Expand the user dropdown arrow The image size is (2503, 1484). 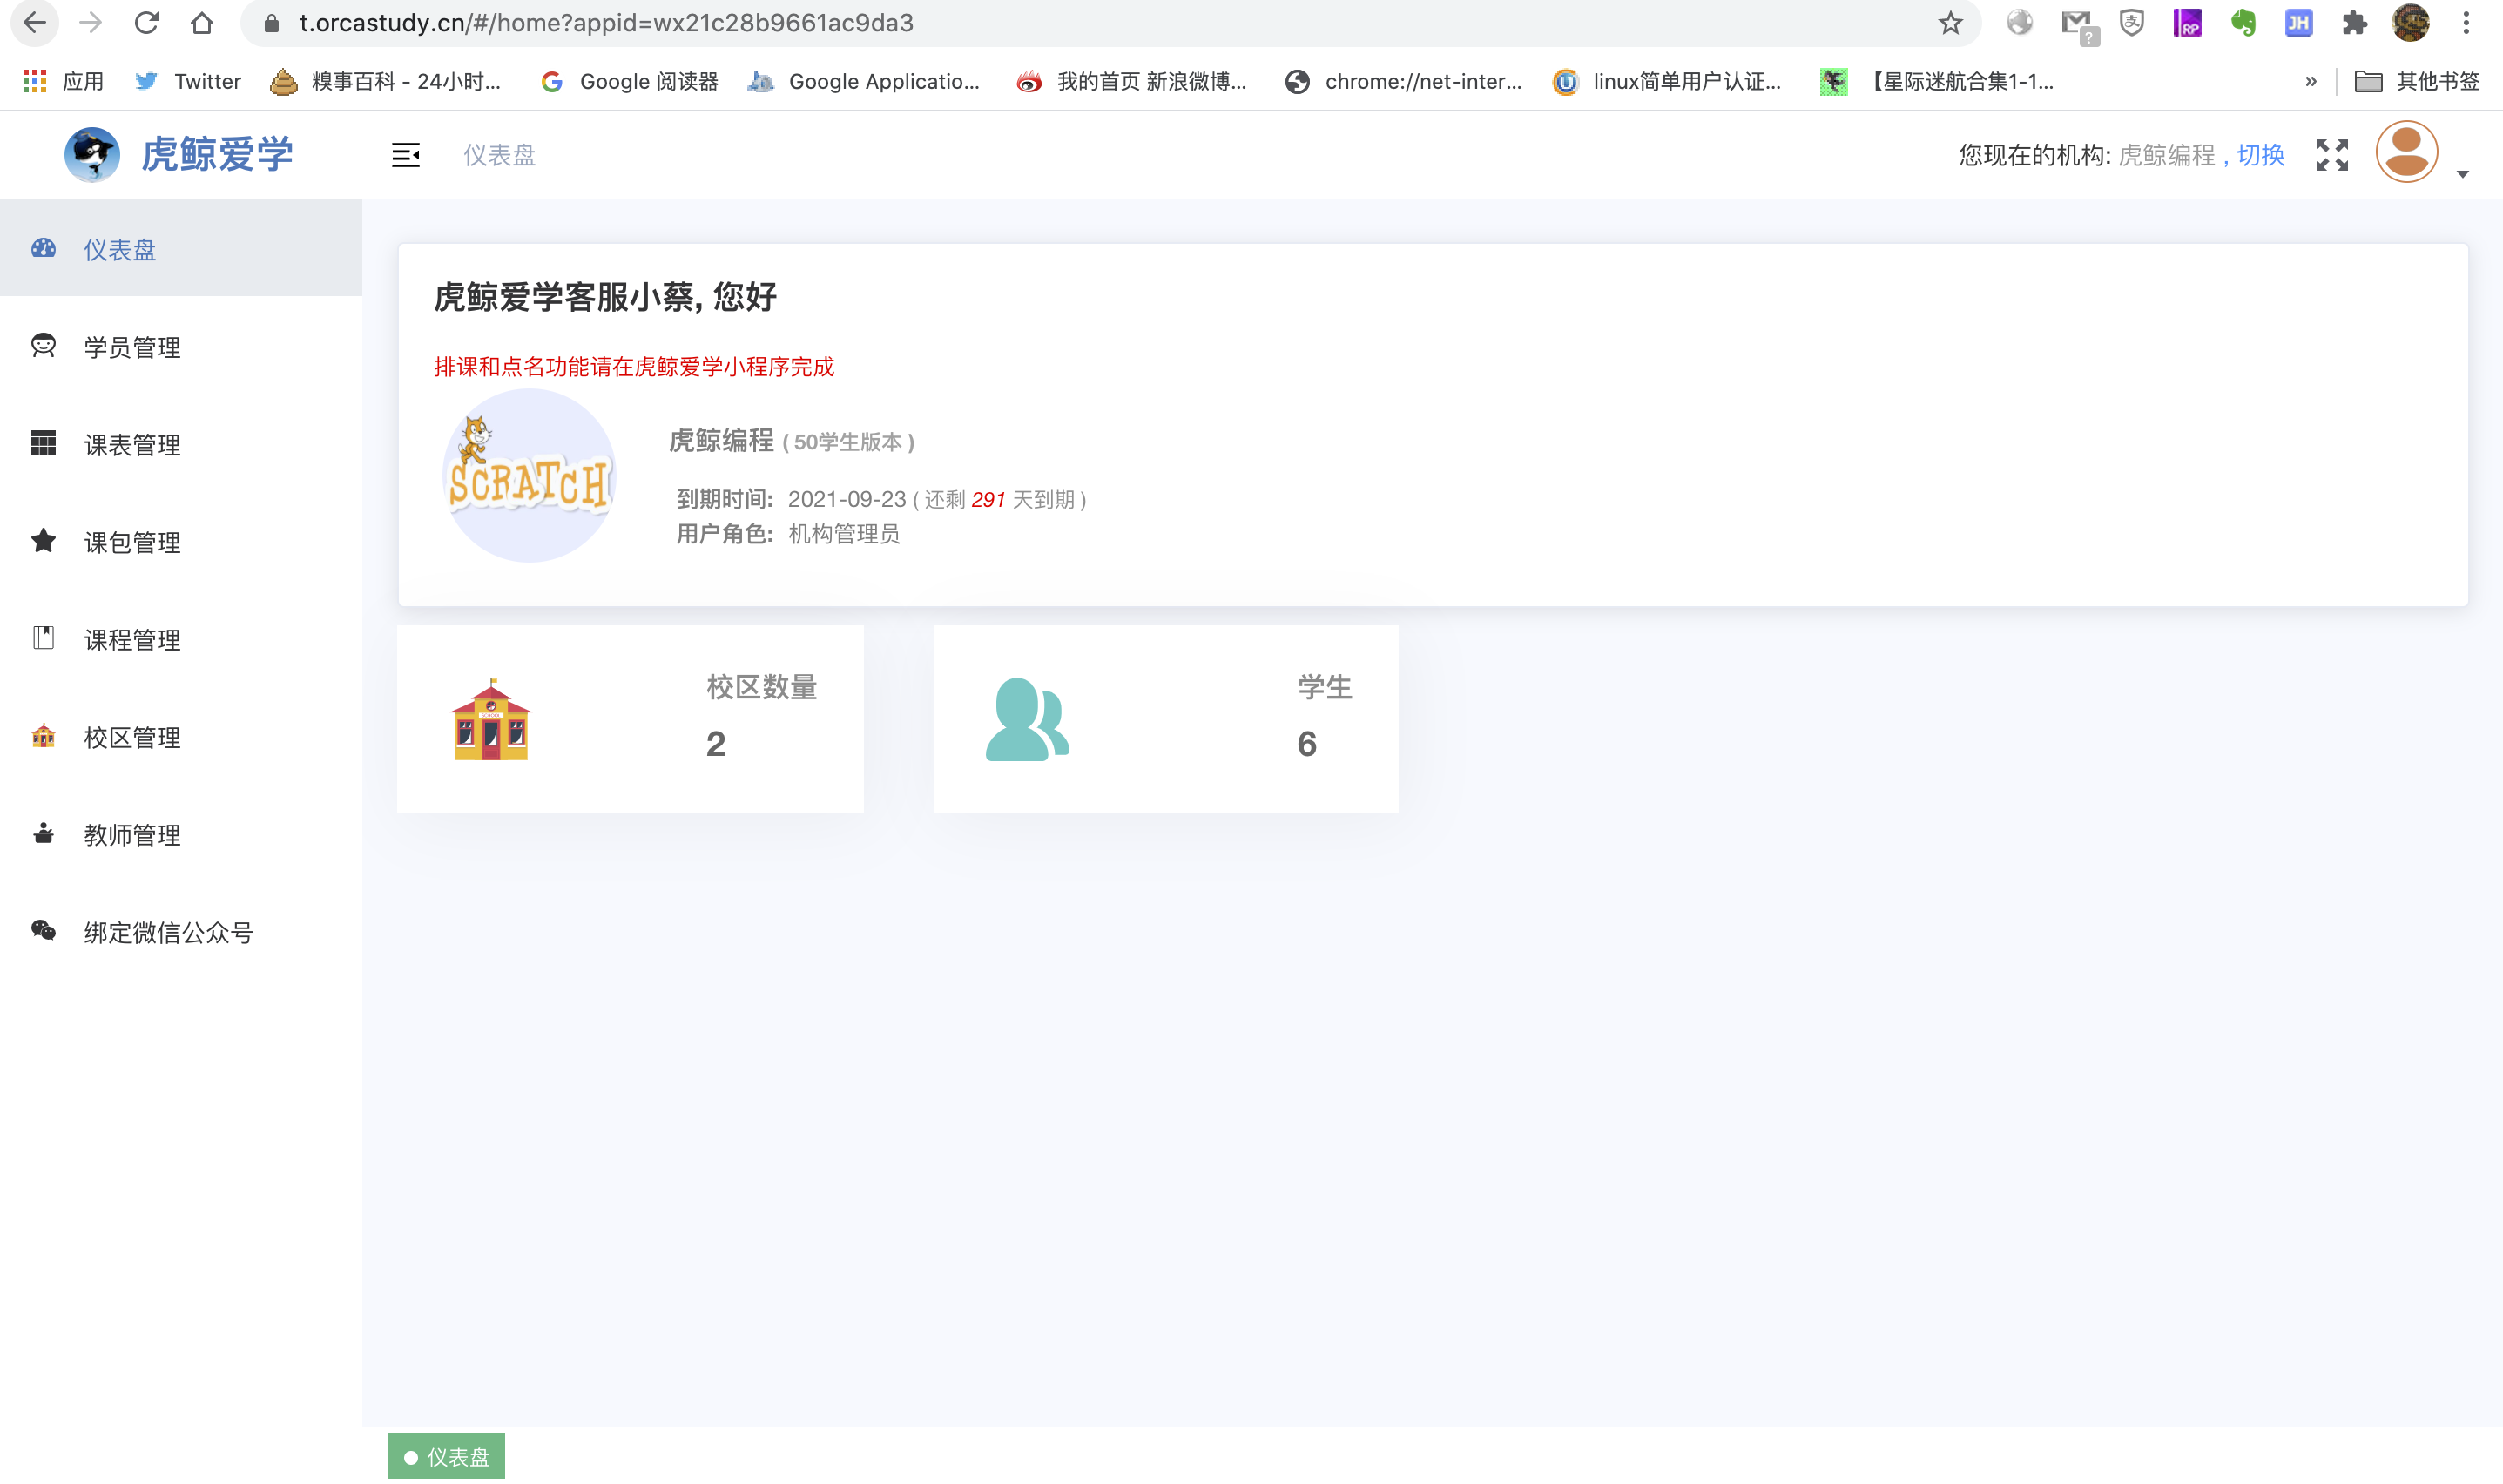click(2462, 174)
